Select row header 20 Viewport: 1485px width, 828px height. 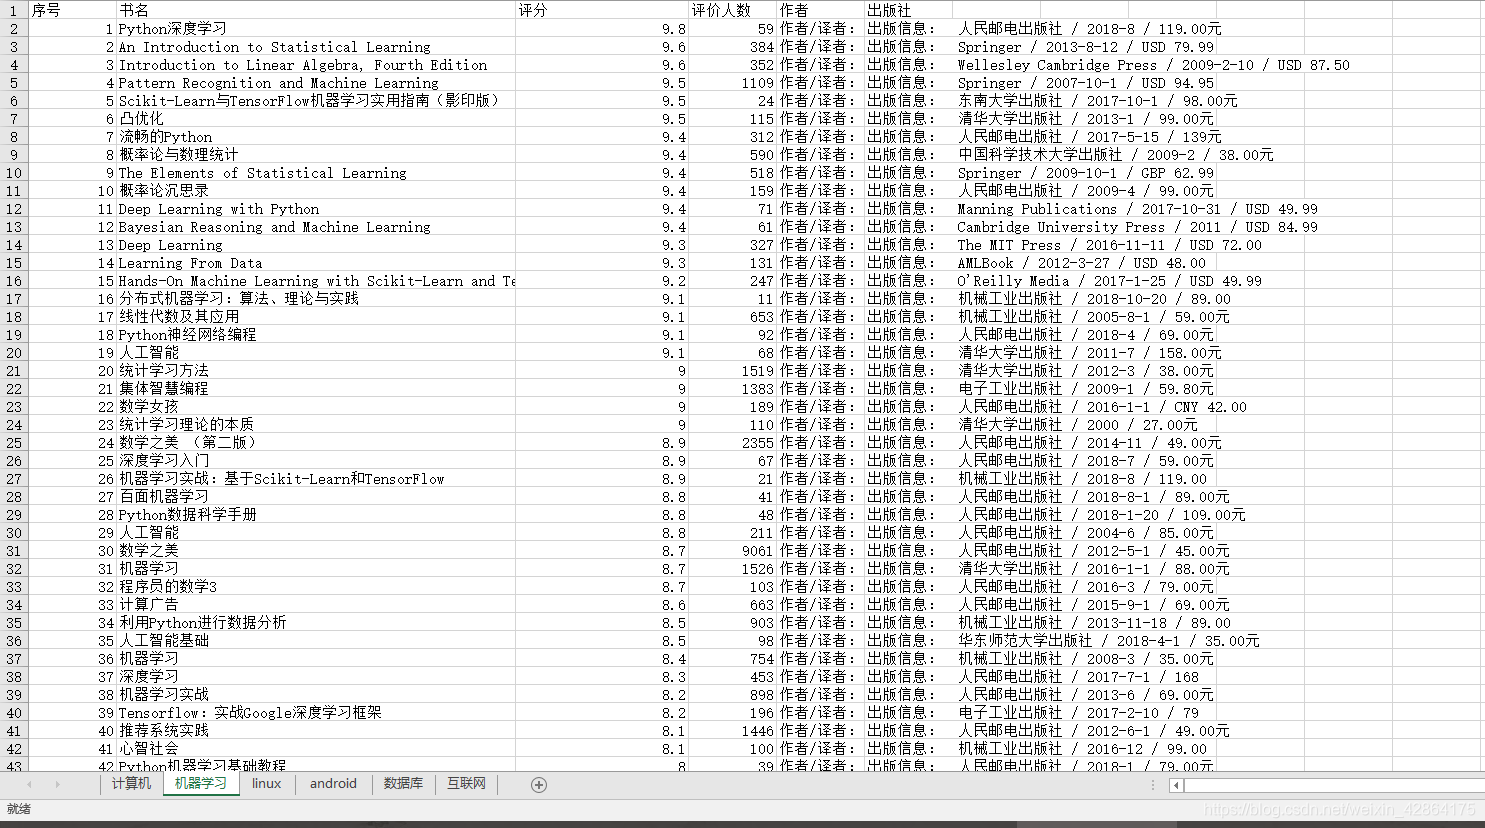point(14,353)
